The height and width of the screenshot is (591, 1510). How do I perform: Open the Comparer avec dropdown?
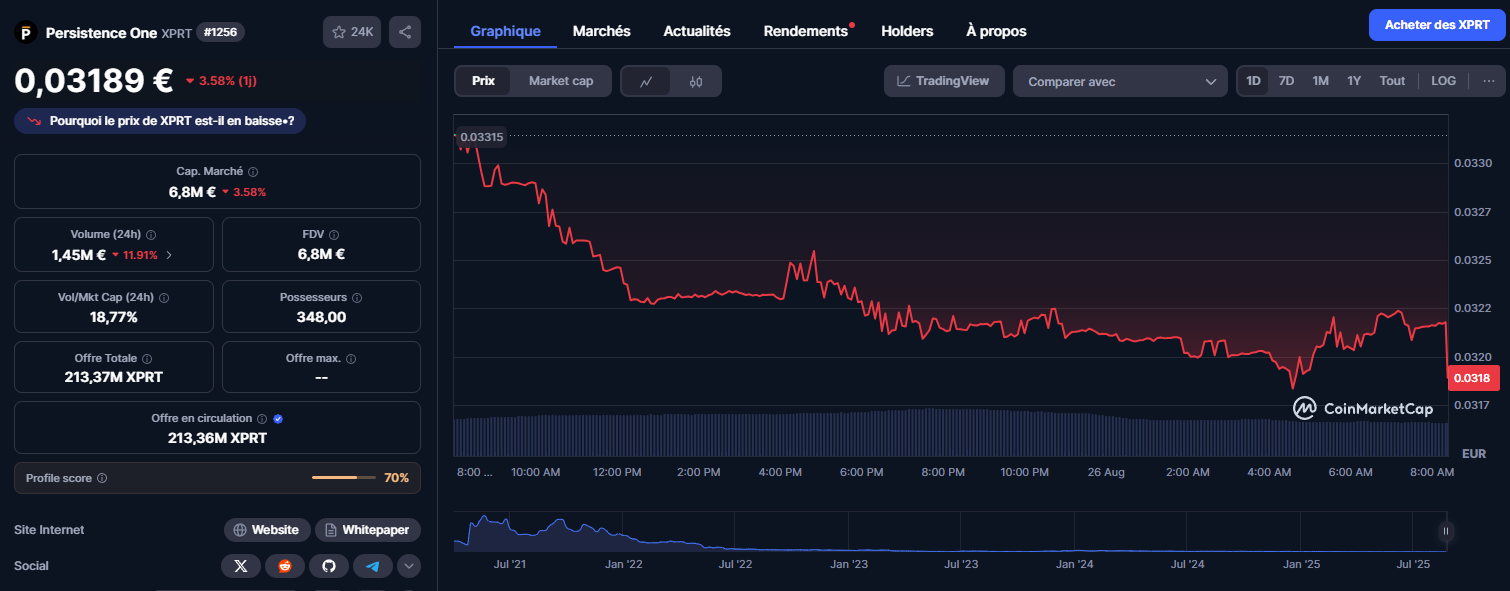click(x=1120, y=81)
